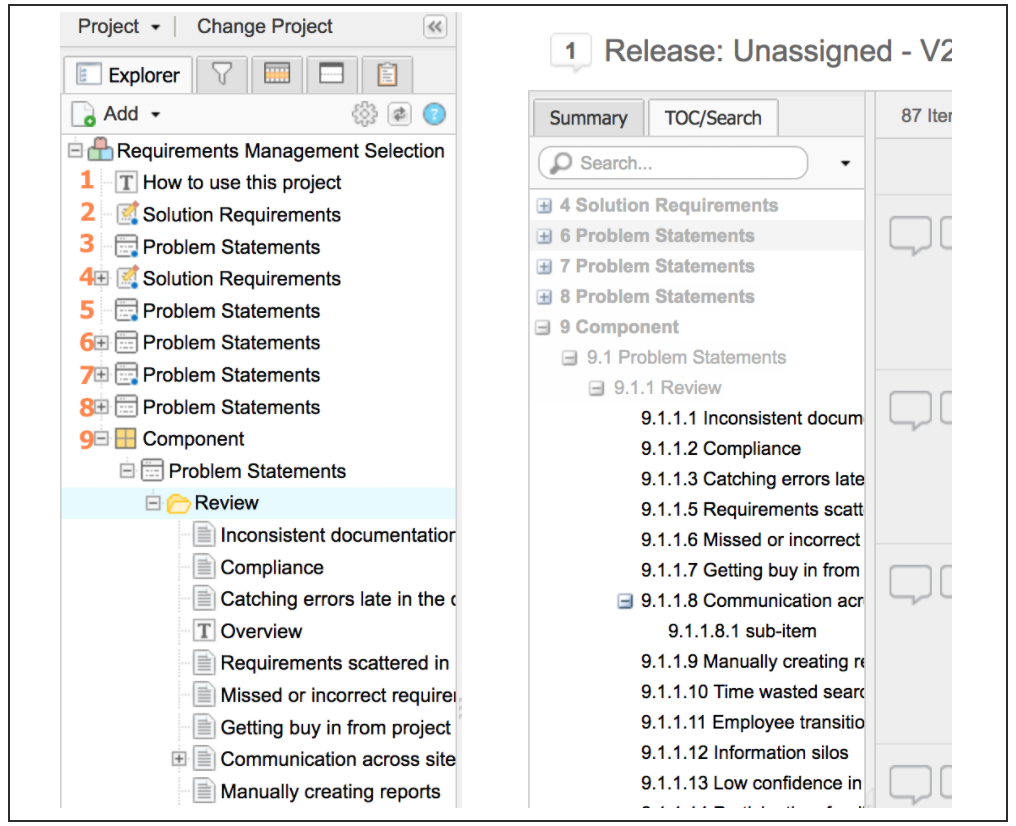The height and width of the screenshot is (826, 1016).
Task: Click the refresh explorer tree icon
Action: click(x=399, y=115)
